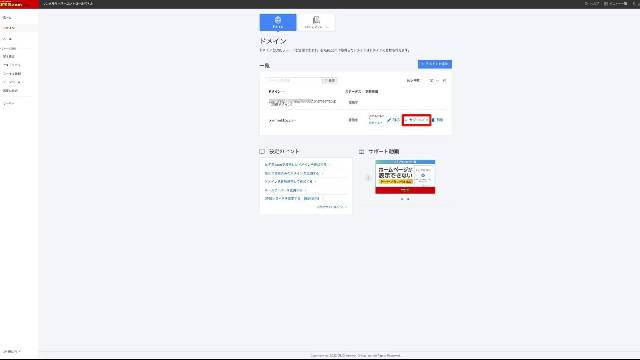Screen dimensions: 640x360
Task: Play the ホームページが表示できない support video
Action: [405, 177]
